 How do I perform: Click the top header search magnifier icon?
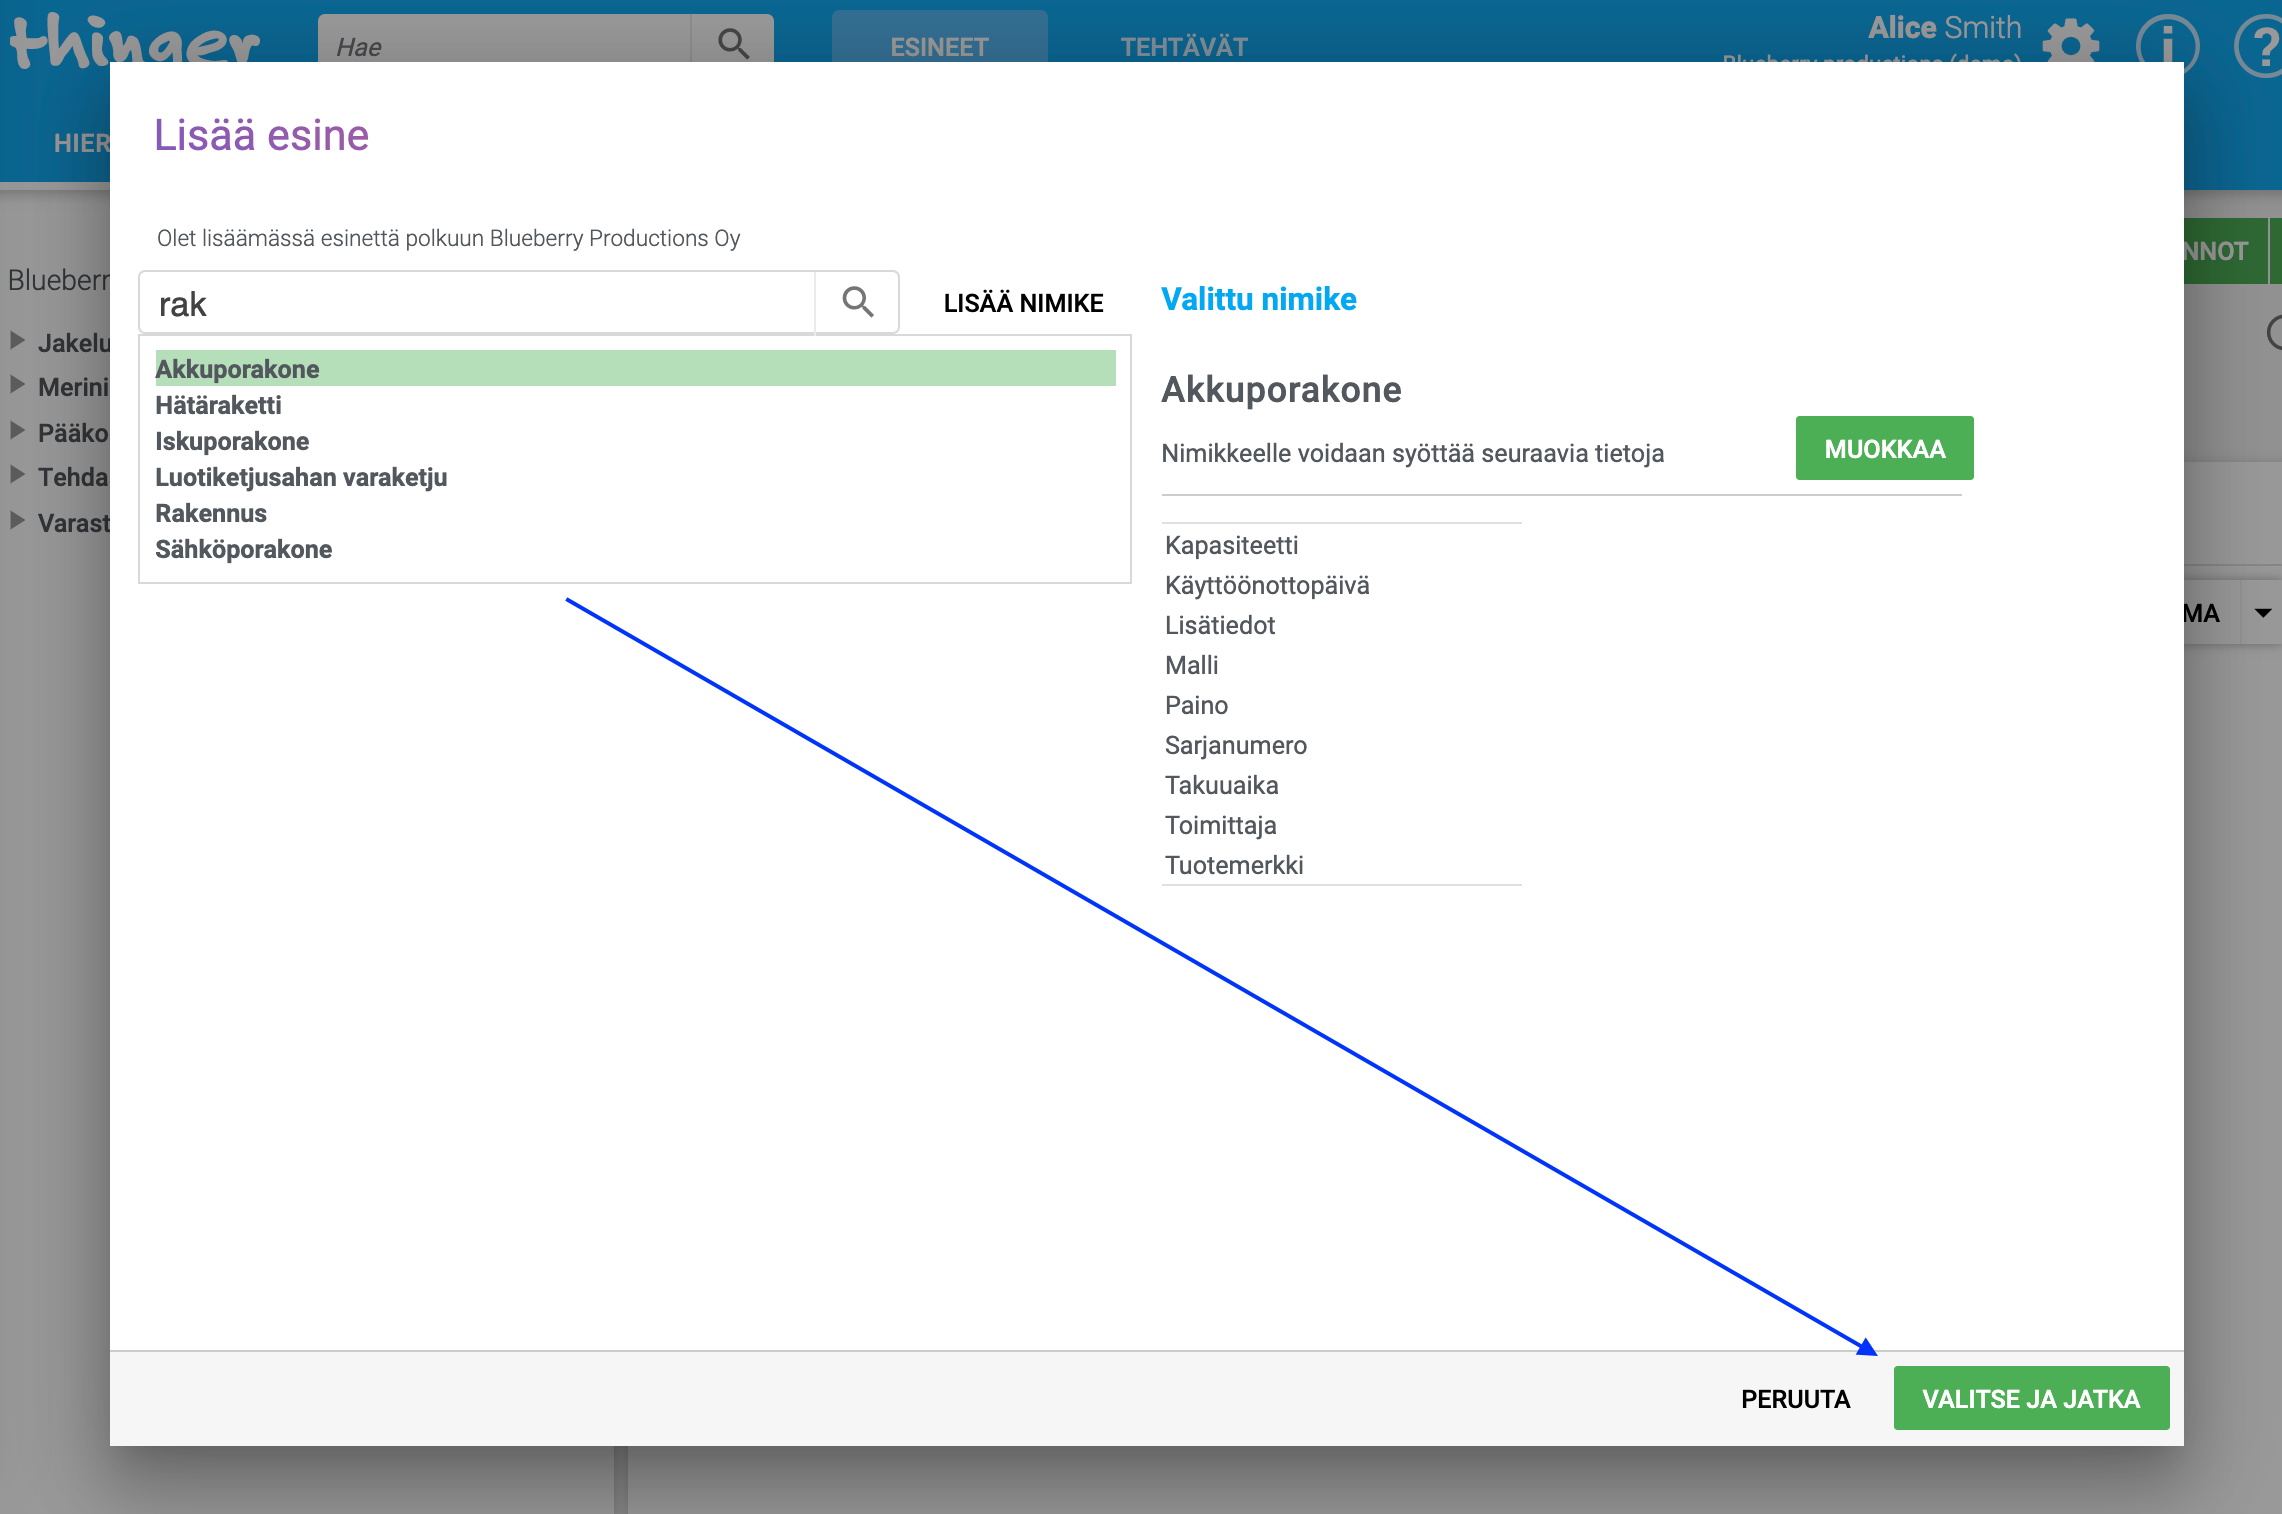click(733, 42)
